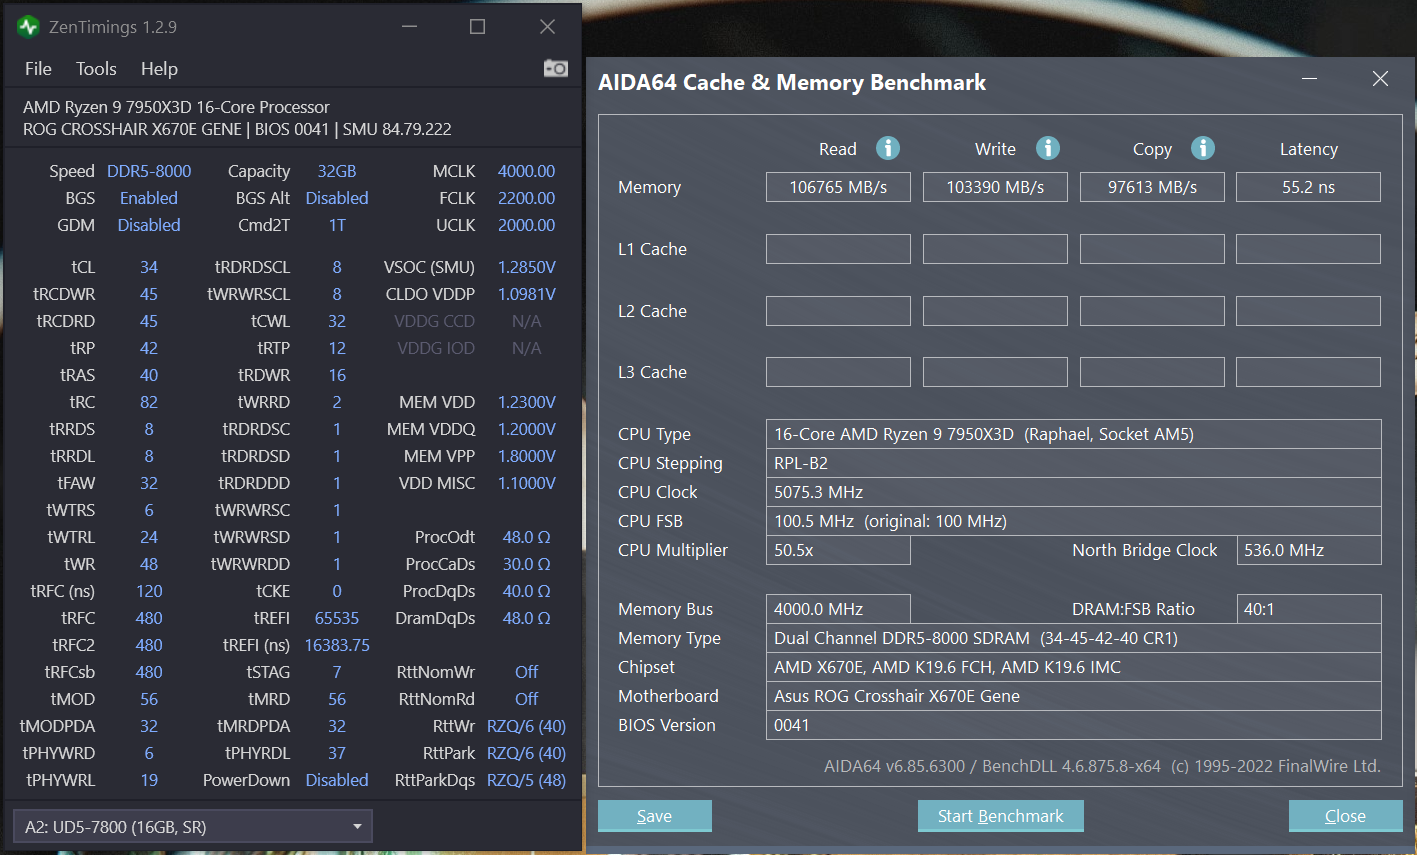
Task: Close the ZenTimings window with X
Action: click(547, 27)
